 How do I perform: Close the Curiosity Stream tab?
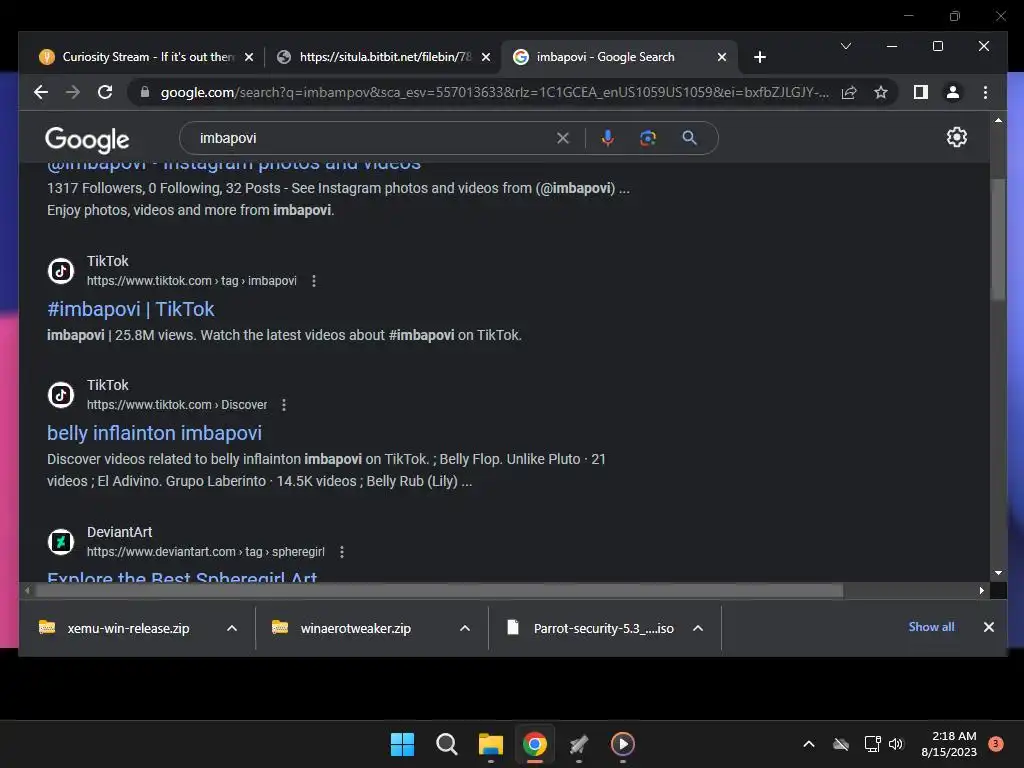tap(249, 57)
